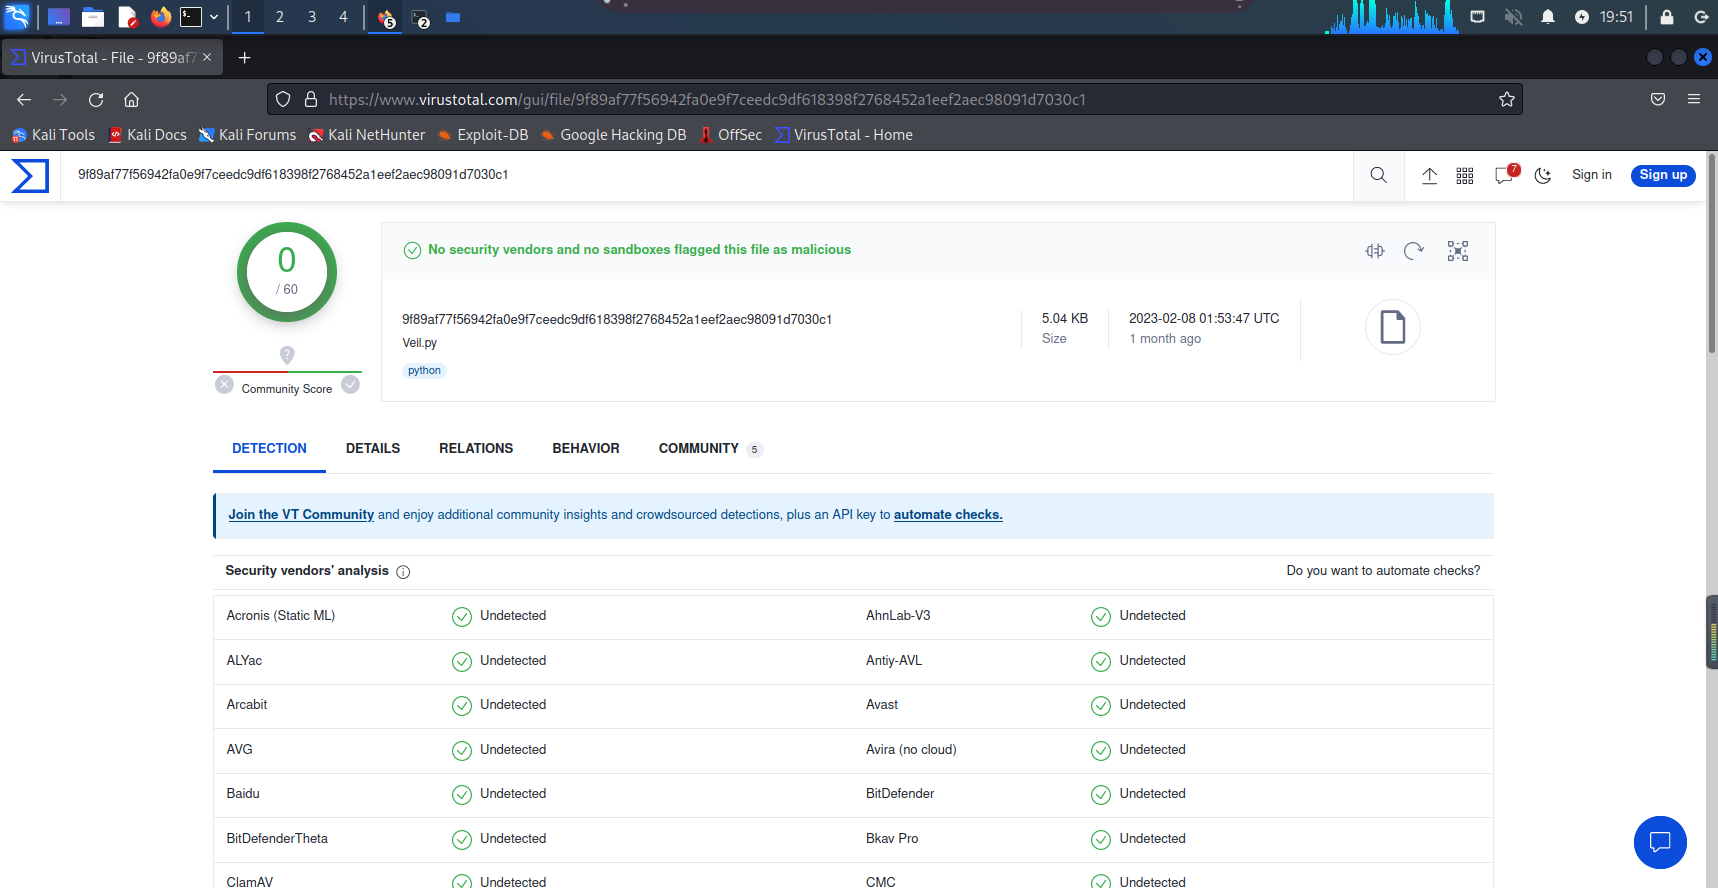
Task: Click "Do you want to automate checks?"
Action: point(1383,571)
